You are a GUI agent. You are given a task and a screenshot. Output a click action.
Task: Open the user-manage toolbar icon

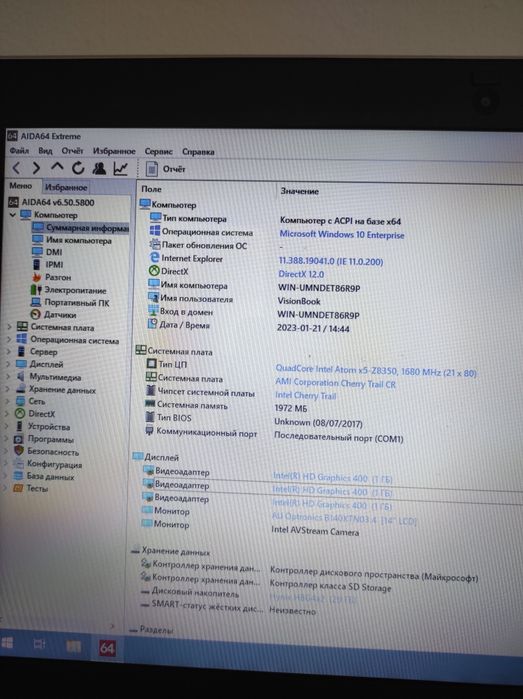tap(99, 168)
